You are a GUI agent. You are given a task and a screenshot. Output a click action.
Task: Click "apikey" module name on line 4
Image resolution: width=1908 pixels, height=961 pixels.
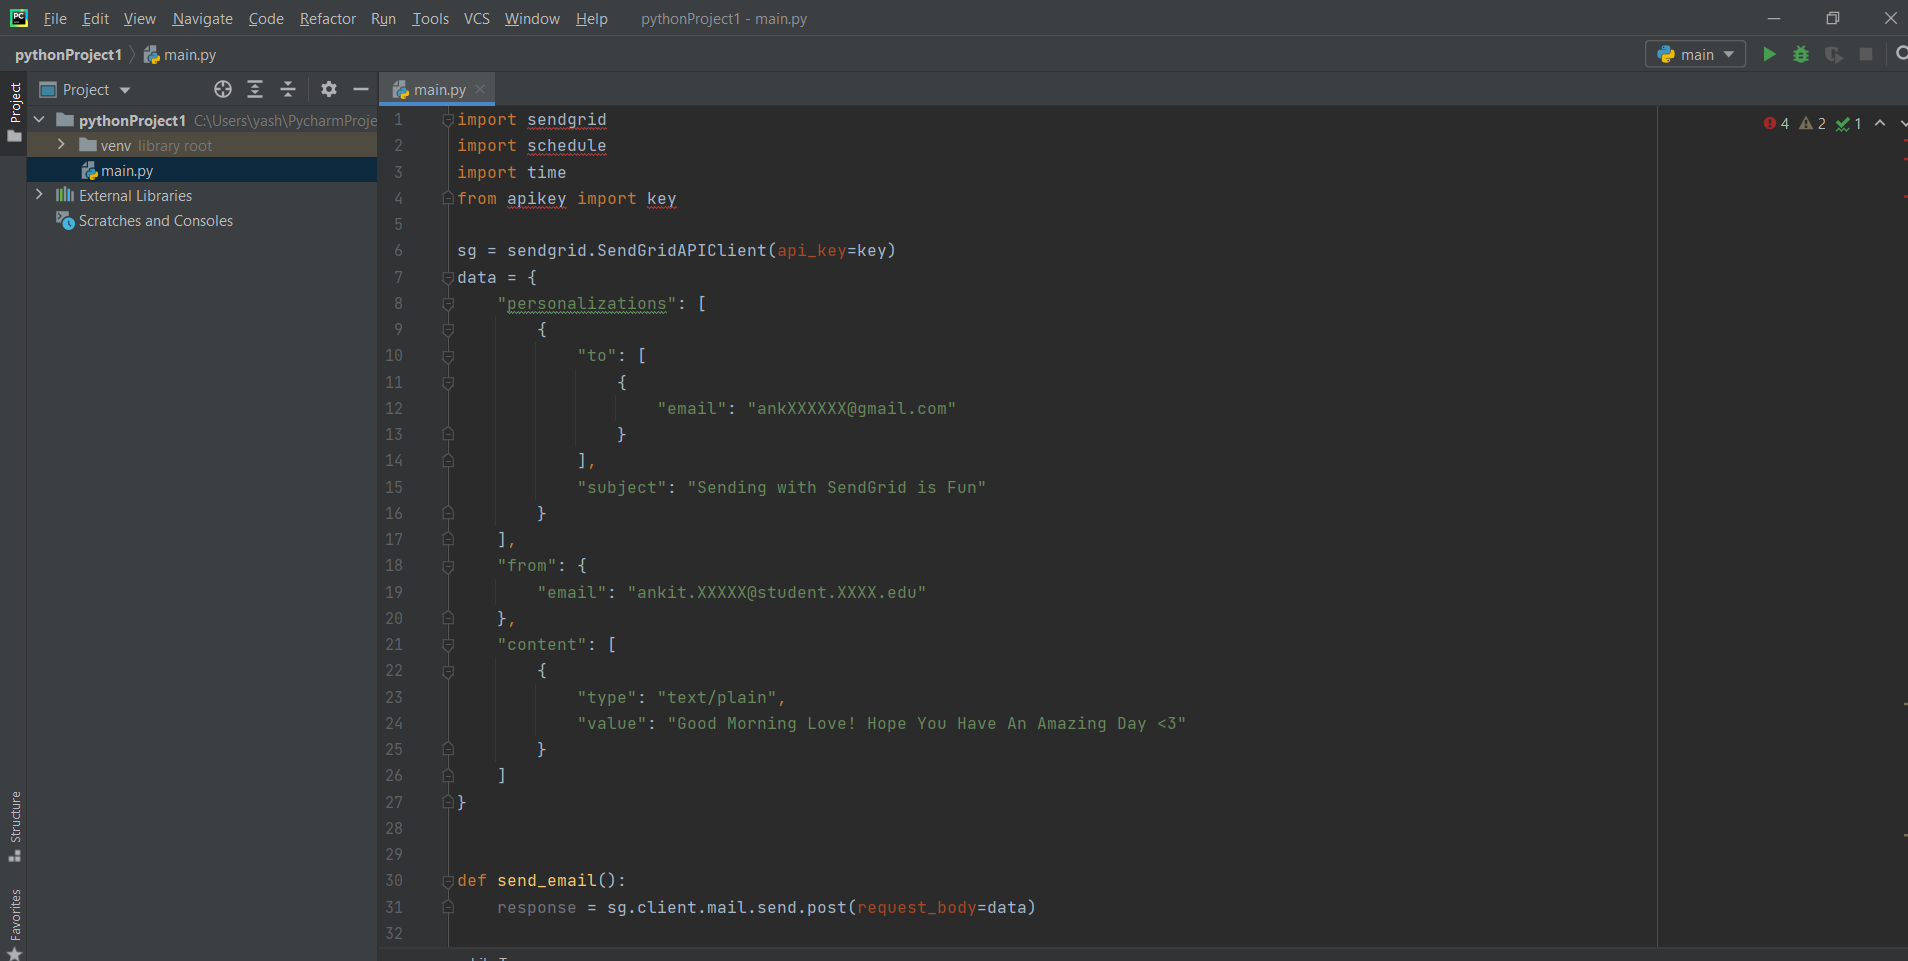[x=537, y=199]
